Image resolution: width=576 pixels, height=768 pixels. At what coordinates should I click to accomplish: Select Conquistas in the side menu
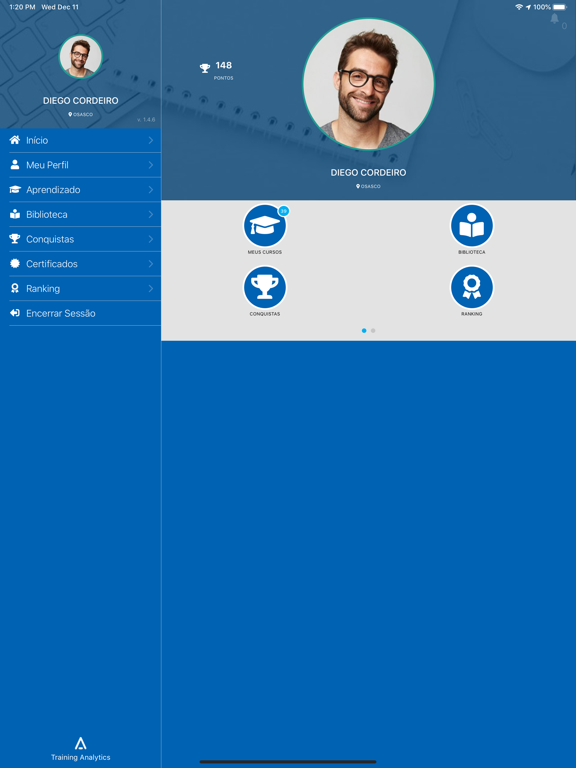click(80, 239)
